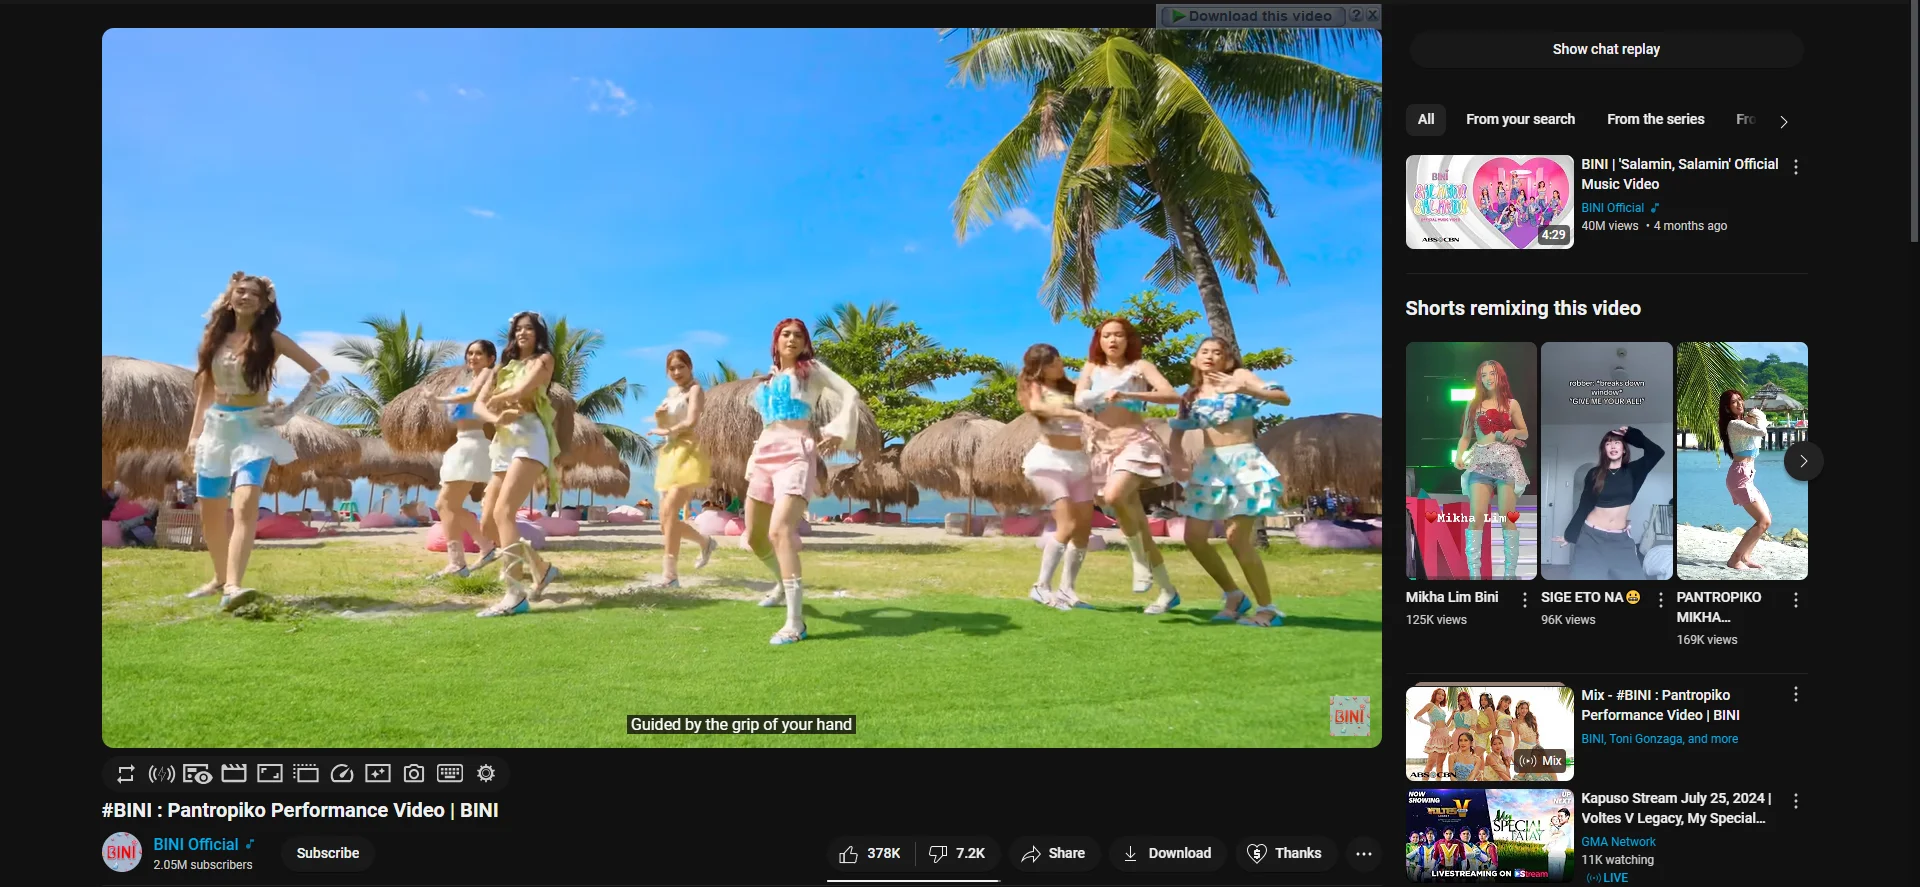Image resolution: width=1920 pixels, height=887 pixels.
Task: Open enhancer settings gear icon
Action: (486, 774)
